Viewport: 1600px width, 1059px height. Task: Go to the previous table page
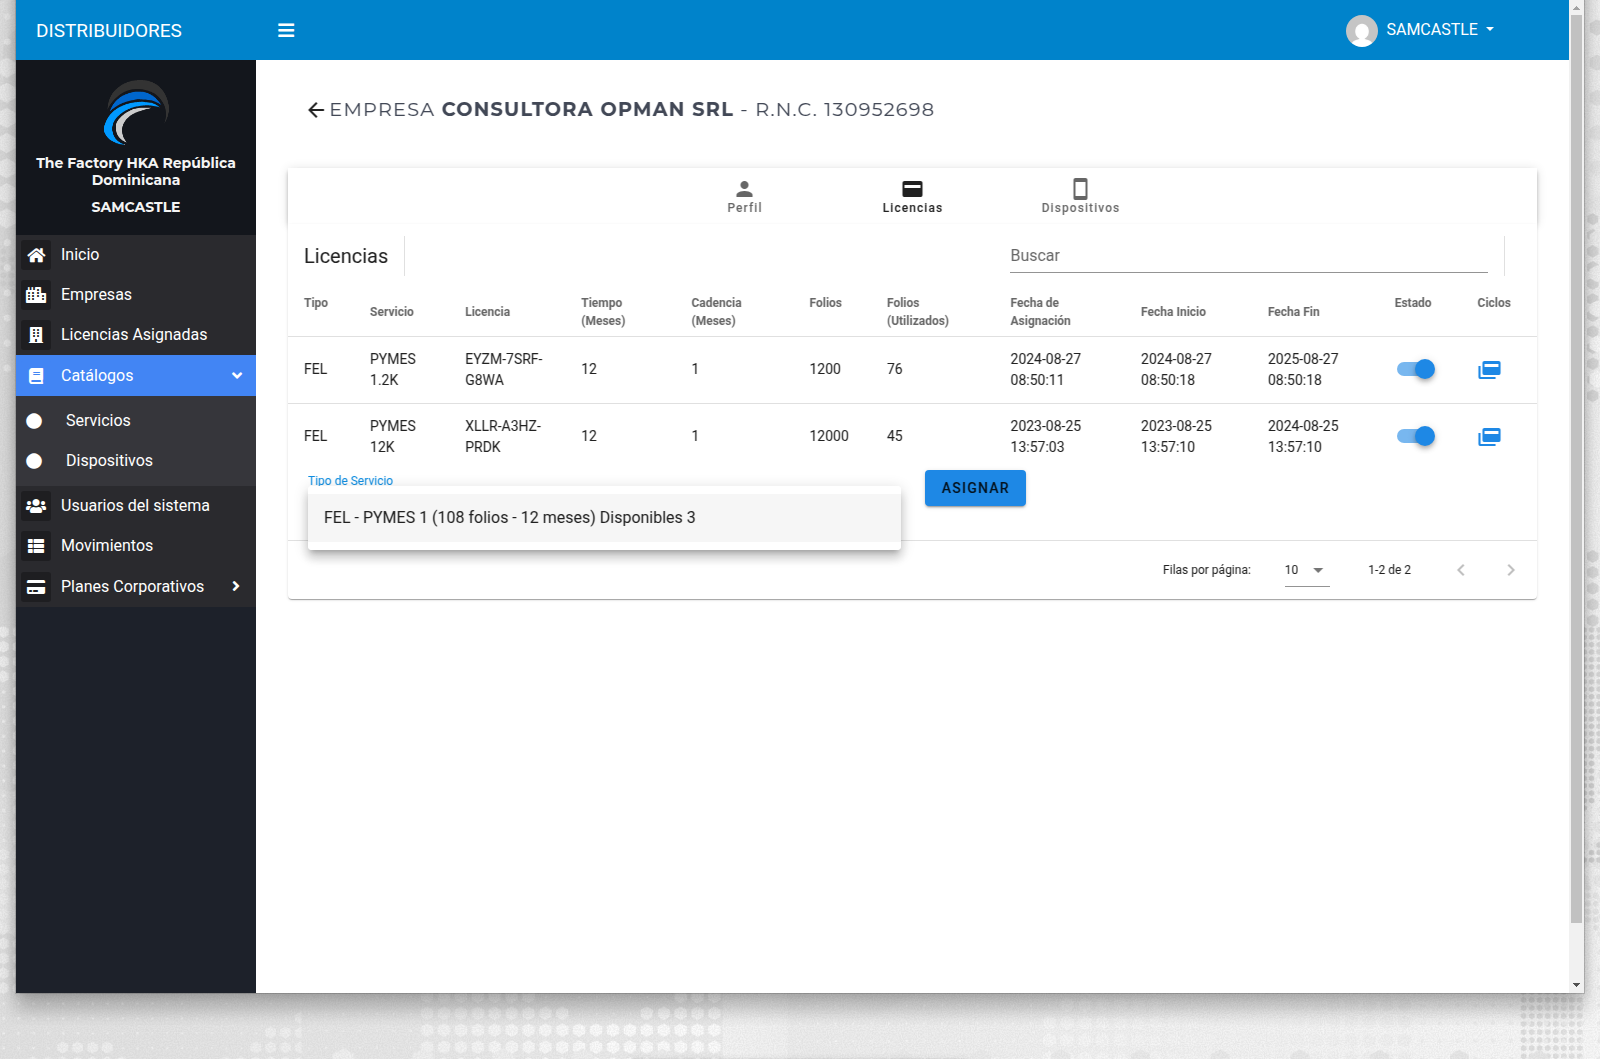tap(1461, 570)
